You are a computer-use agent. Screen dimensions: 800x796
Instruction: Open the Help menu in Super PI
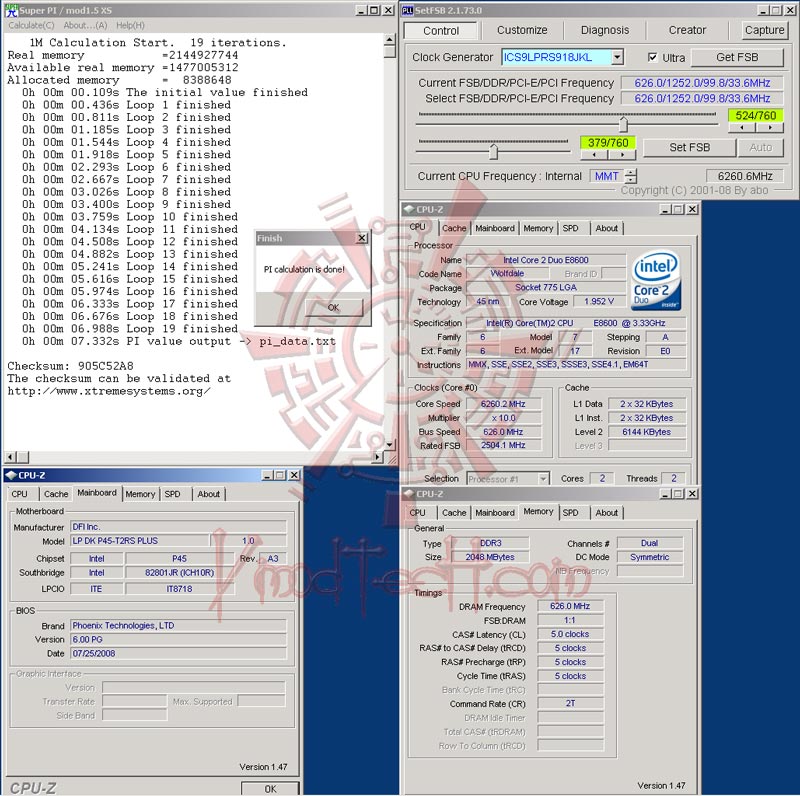pyautogui.click(x=130, y=25)
